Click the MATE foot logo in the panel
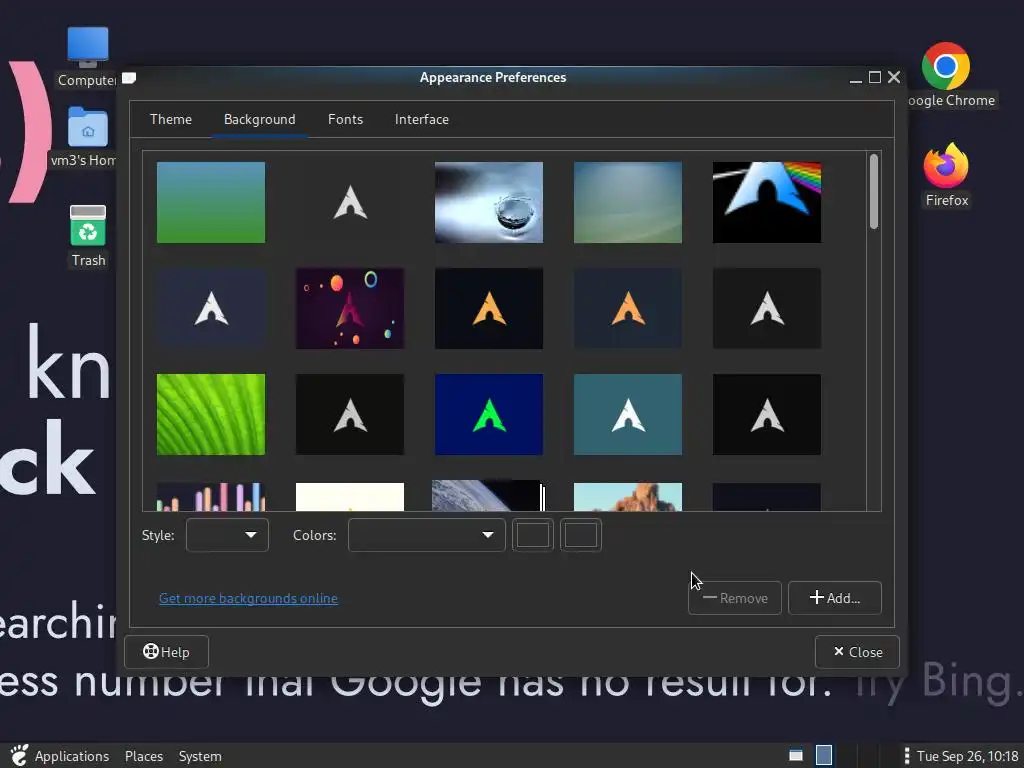Screen dimensions: 1024x768 pyautogui.click(x=19, y=756)
